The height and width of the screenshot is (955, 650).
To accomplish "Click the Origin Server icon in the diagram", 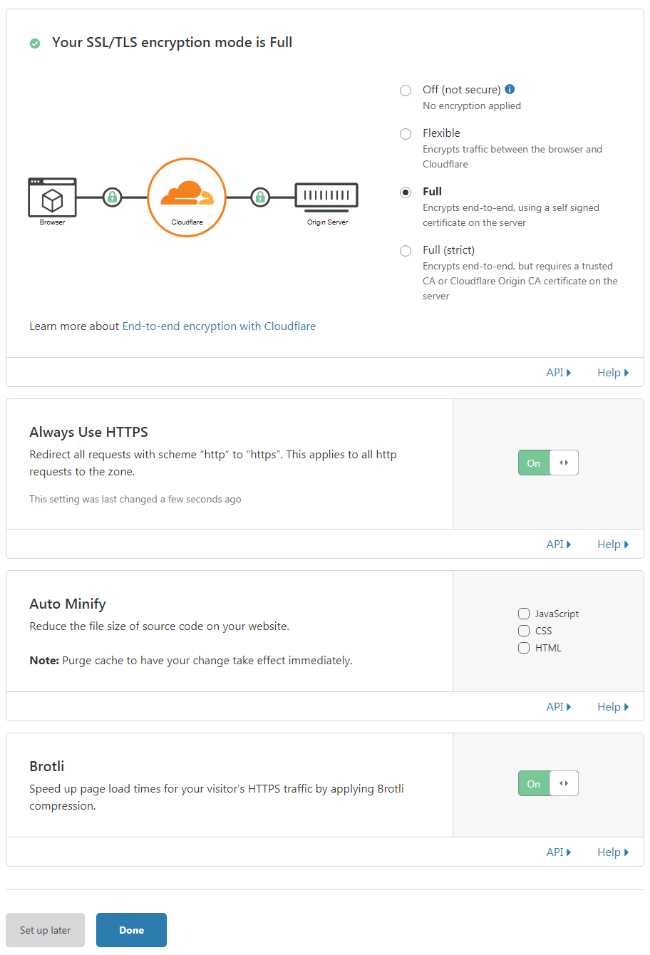I will click(327, 196).
